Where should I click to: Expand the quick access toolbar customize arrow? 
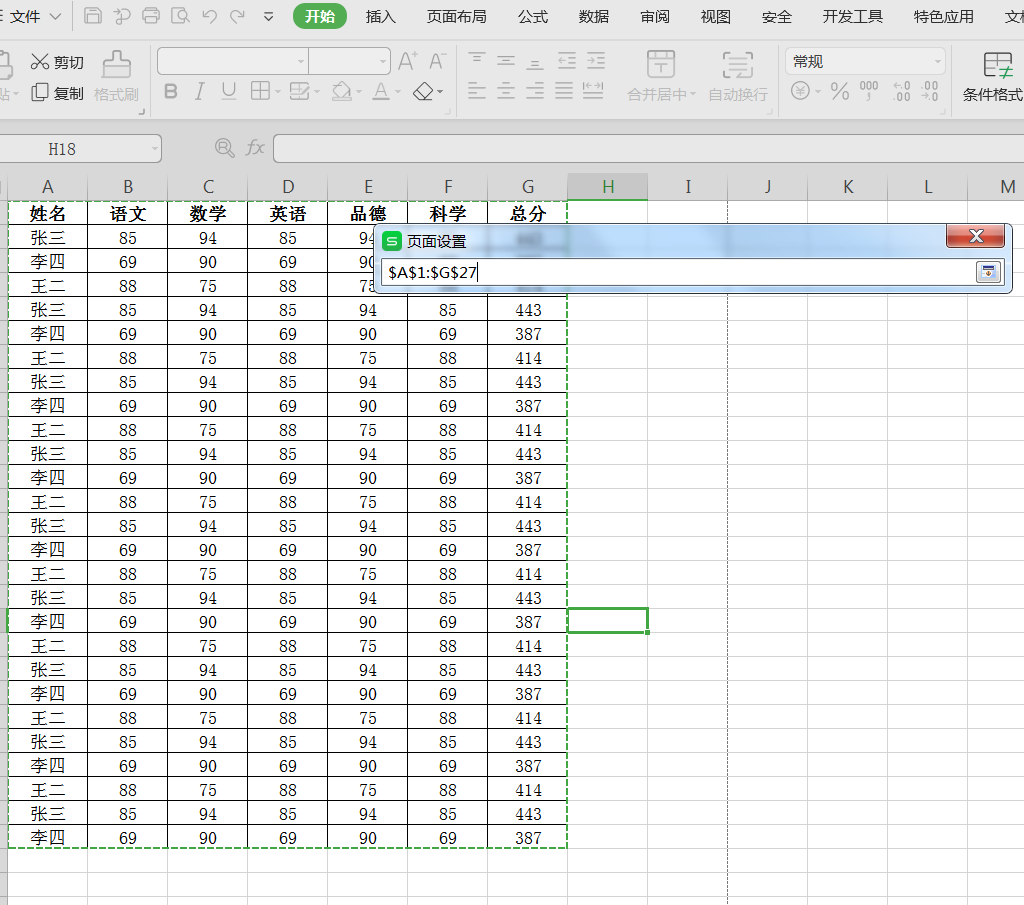click(x=268, y=17)
